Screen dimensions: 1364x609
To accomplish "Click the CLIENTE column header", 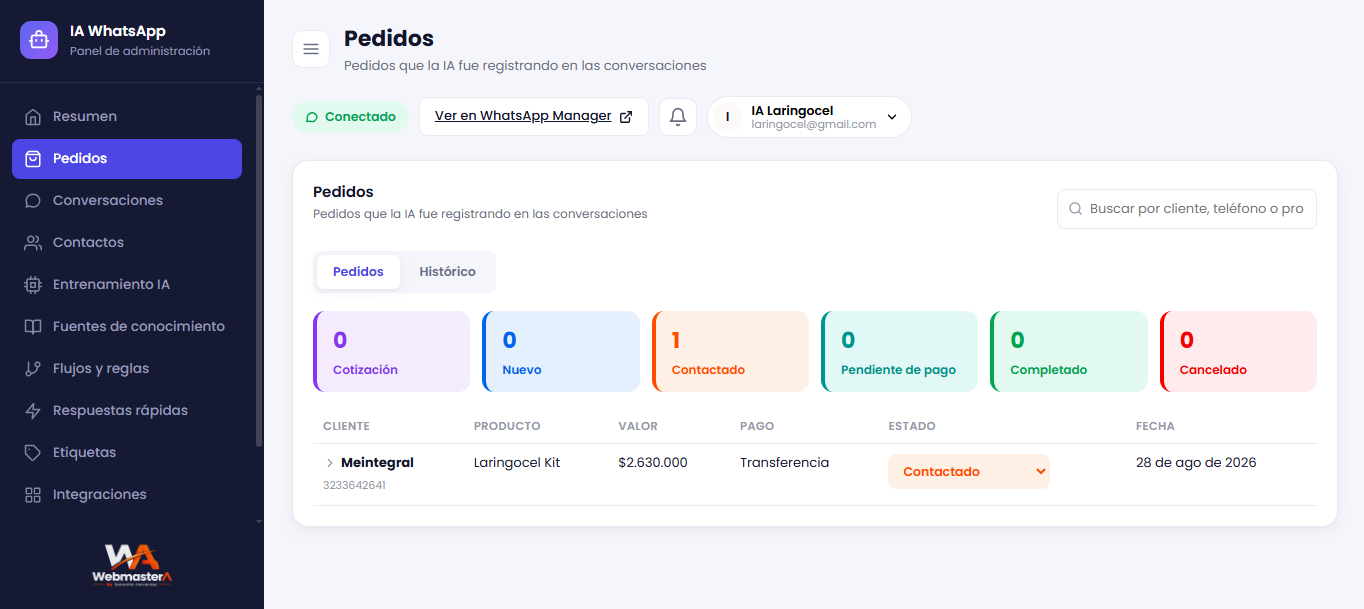I will pyautogui.click(x=346, y=426).
